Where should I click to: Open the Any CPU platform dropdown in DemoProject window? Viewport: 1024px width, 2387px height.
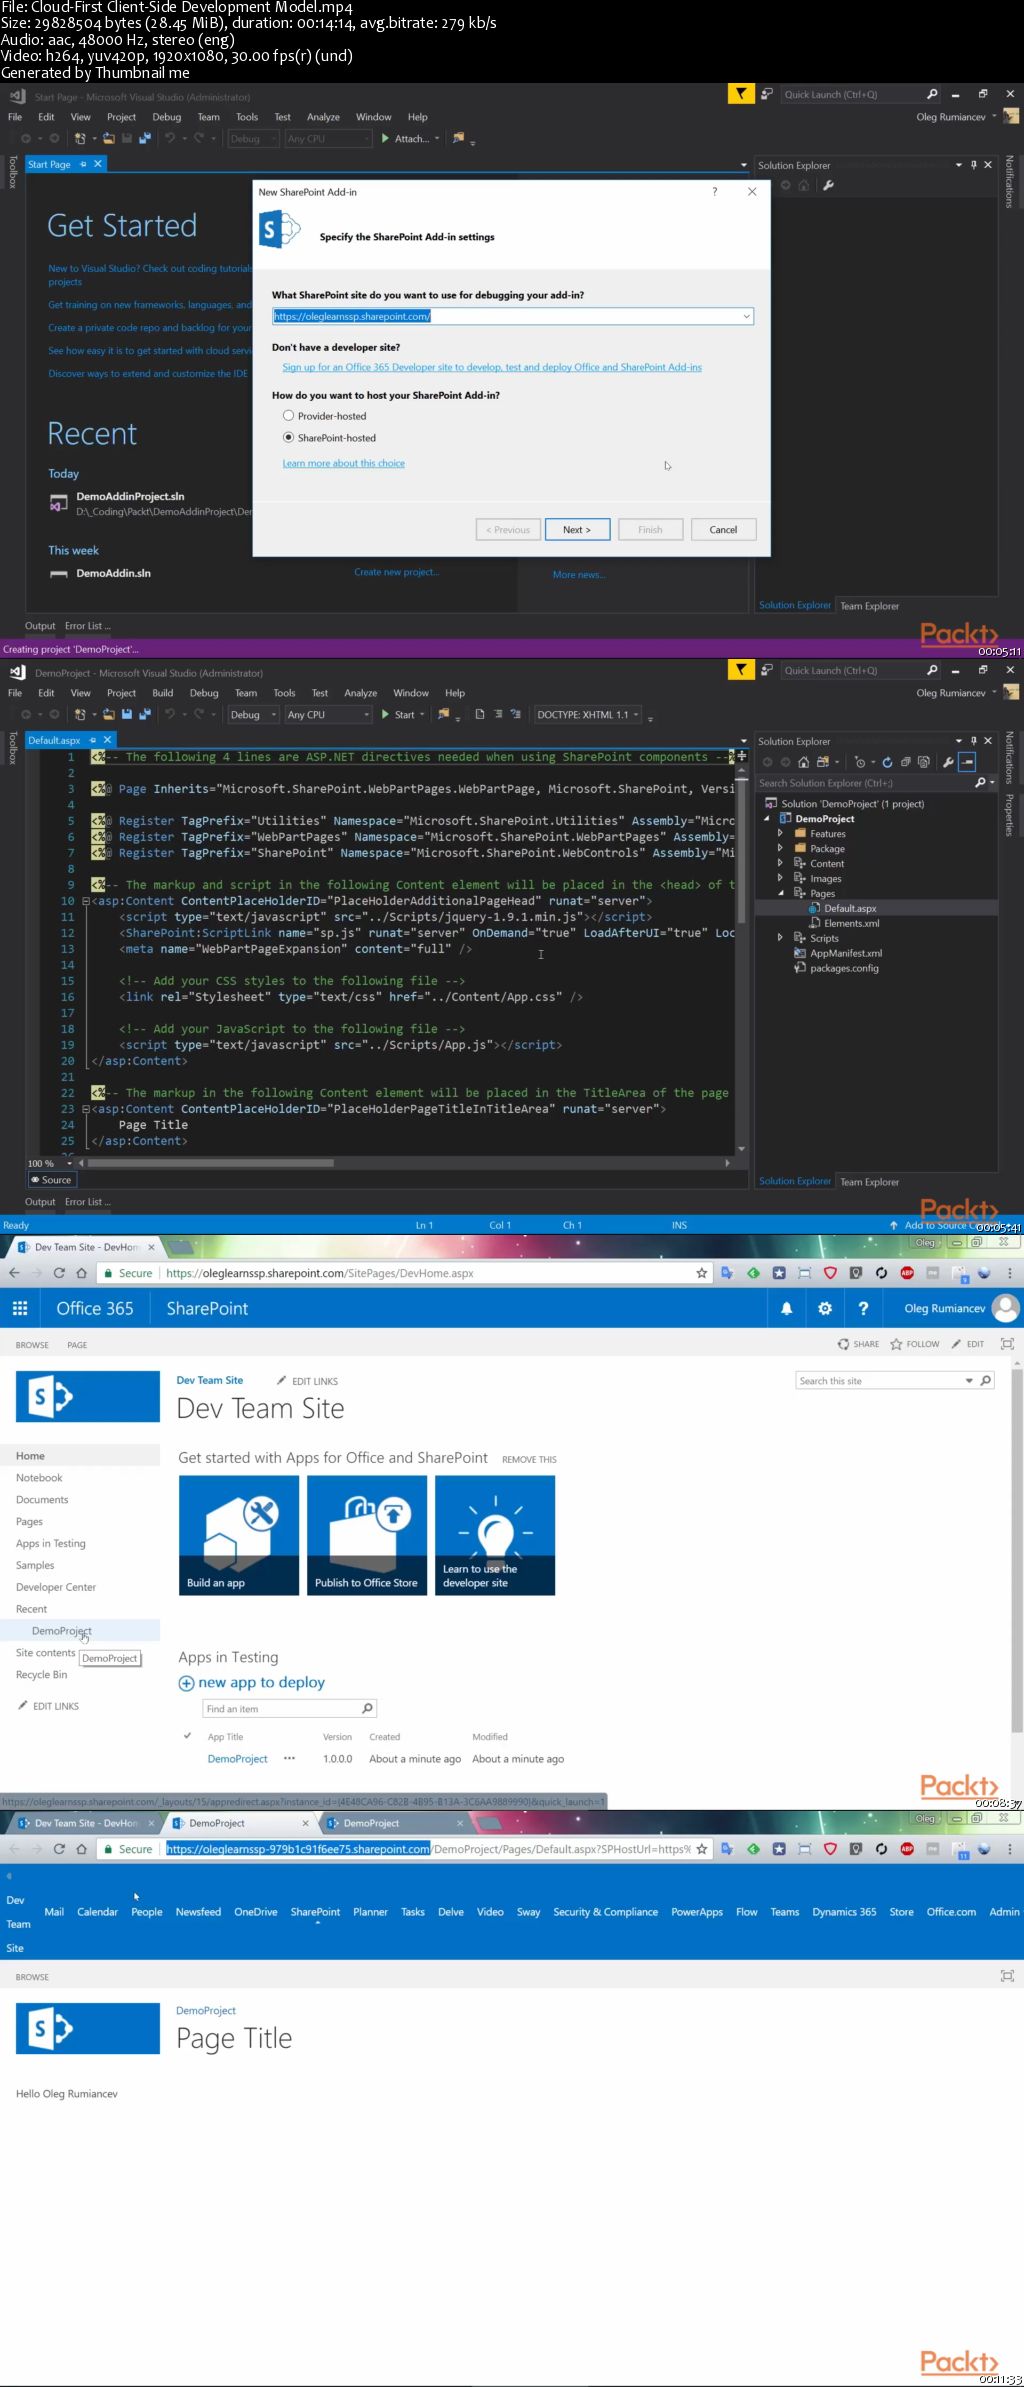[x=328, y=715]
